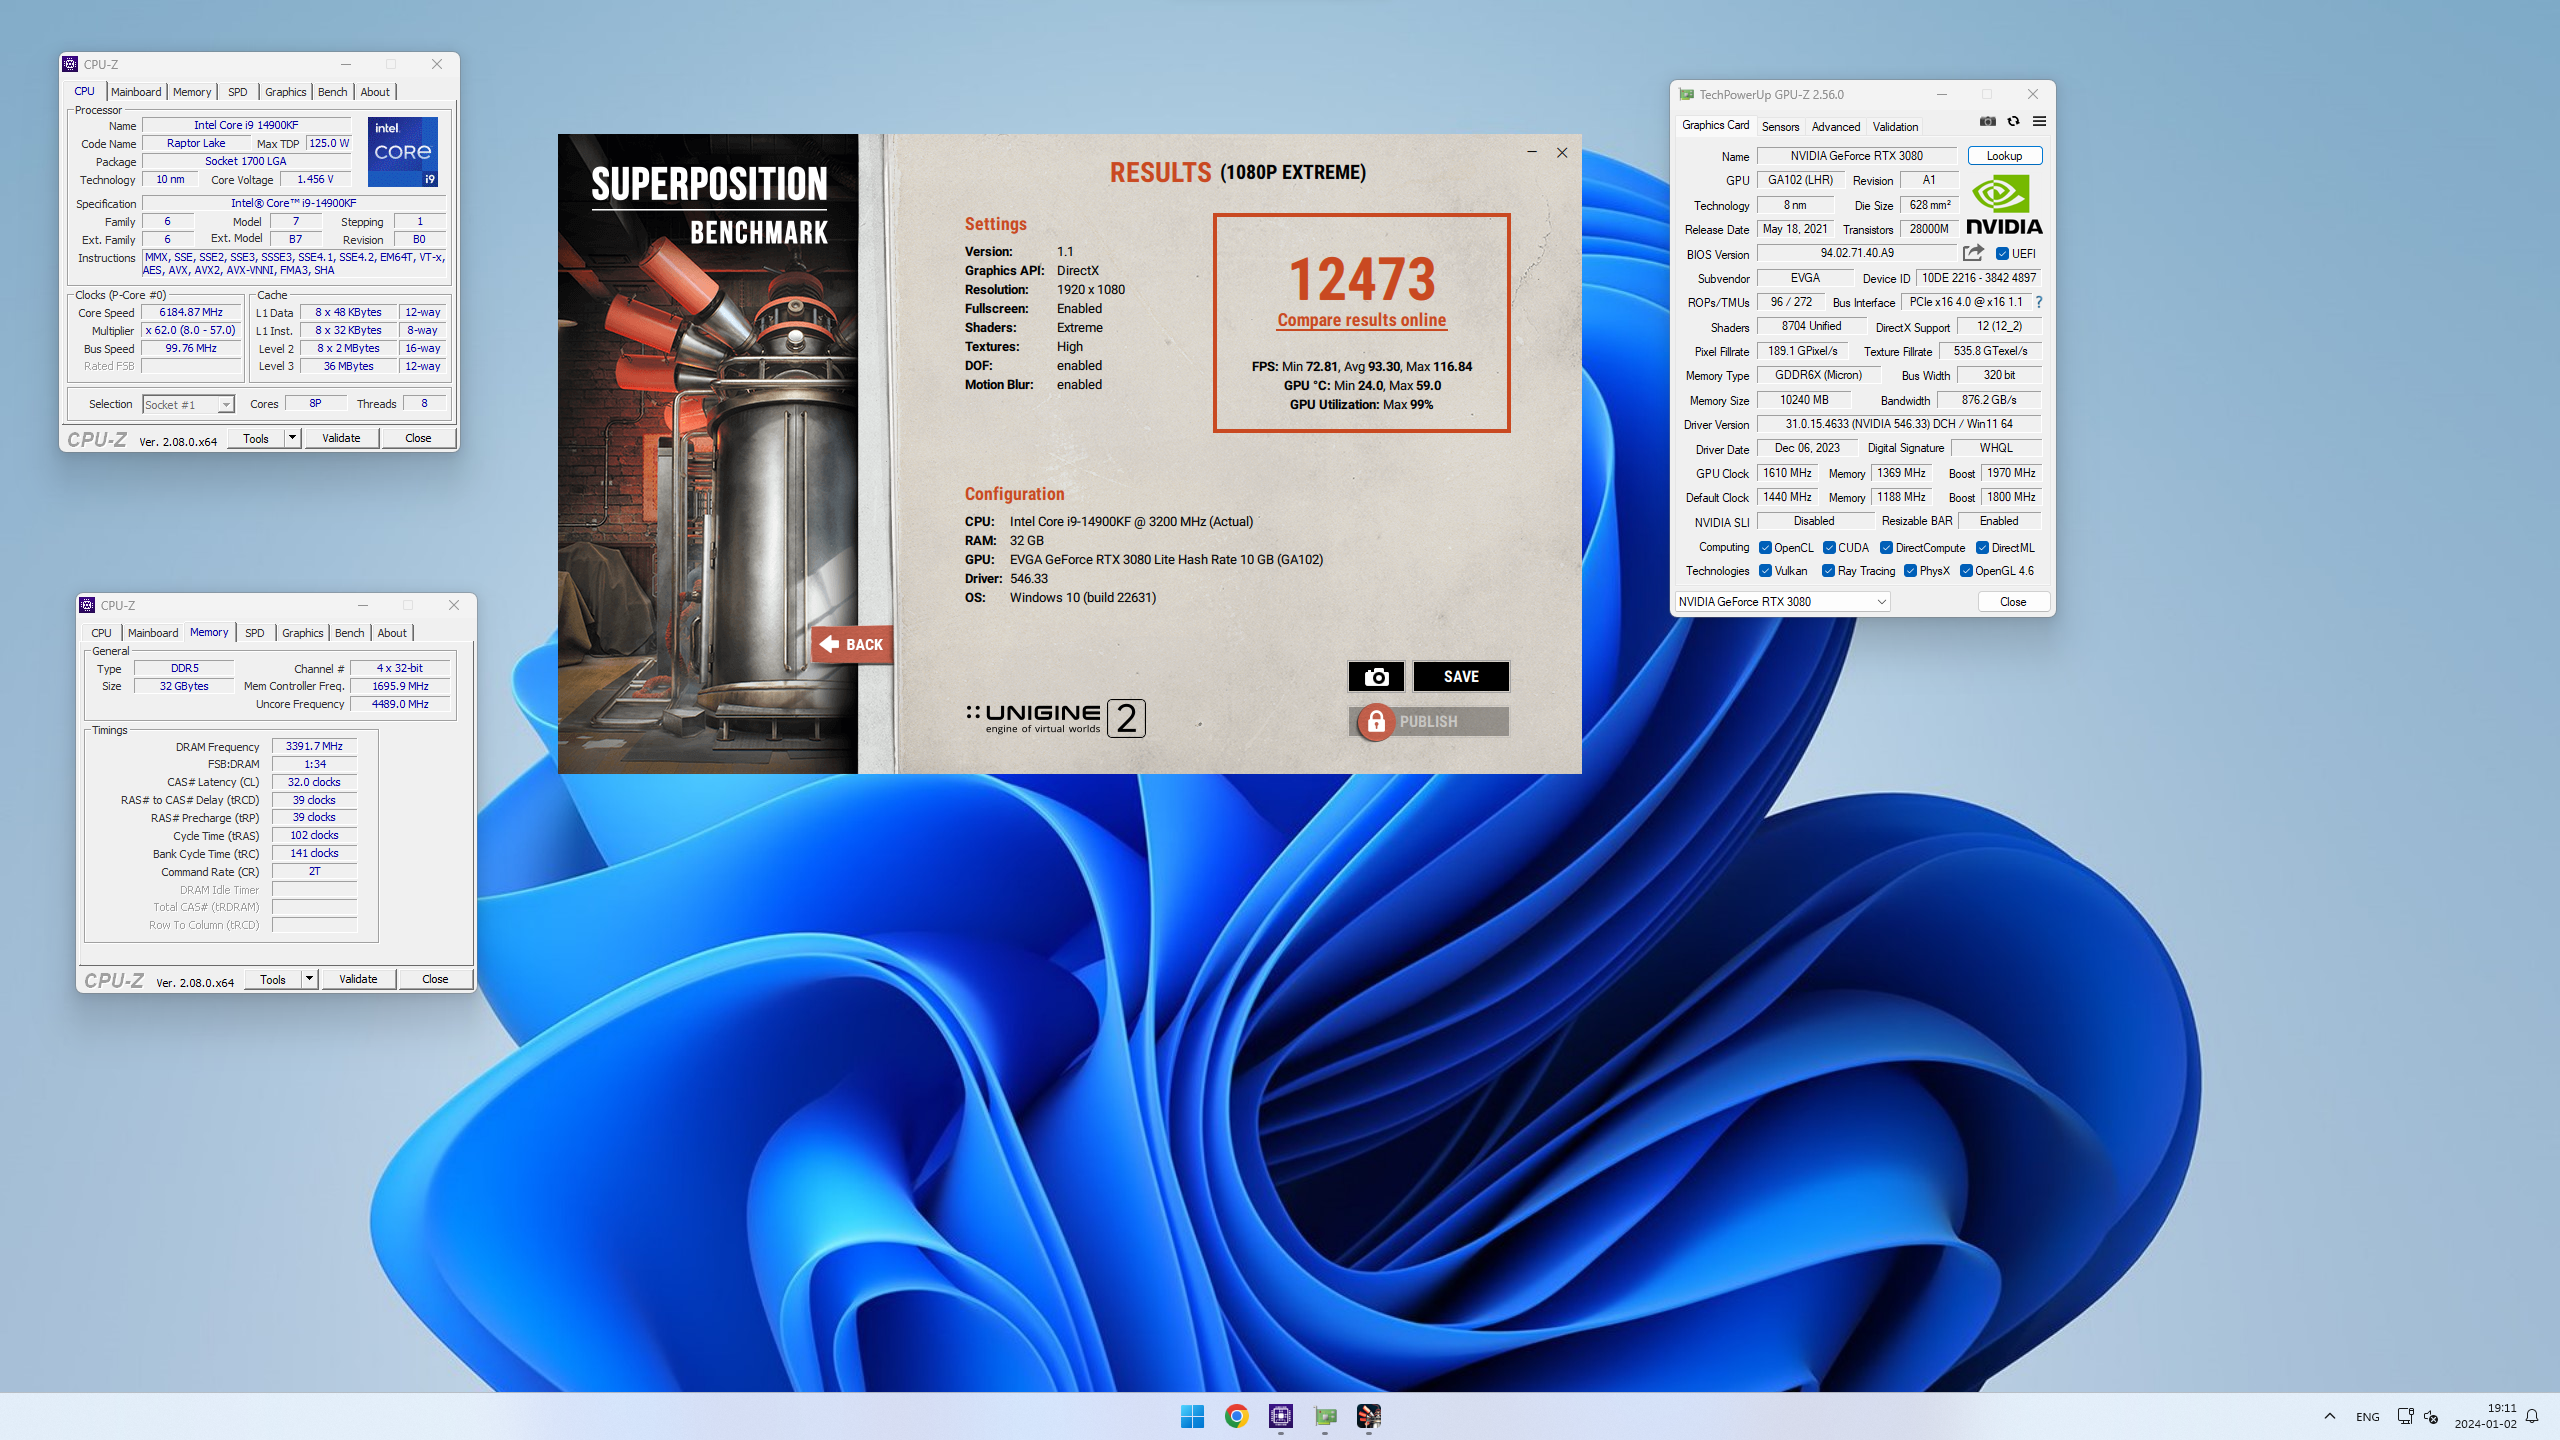The image size is (2560, 1440).
Task: Toggle the DirectCompute checkbox
Action: (x=1886, y=548)
